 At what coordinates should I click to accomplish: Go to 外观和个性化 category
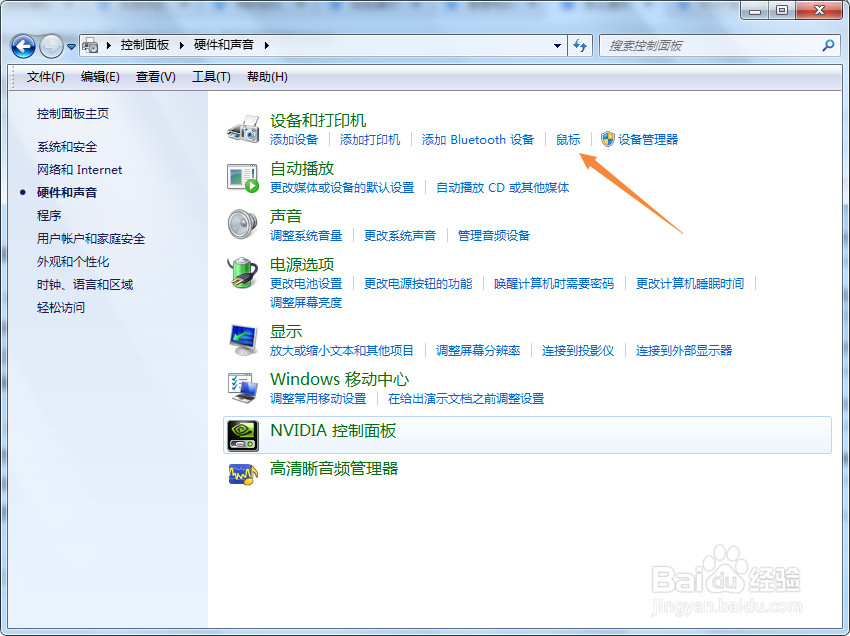click(x=73, y=262)
